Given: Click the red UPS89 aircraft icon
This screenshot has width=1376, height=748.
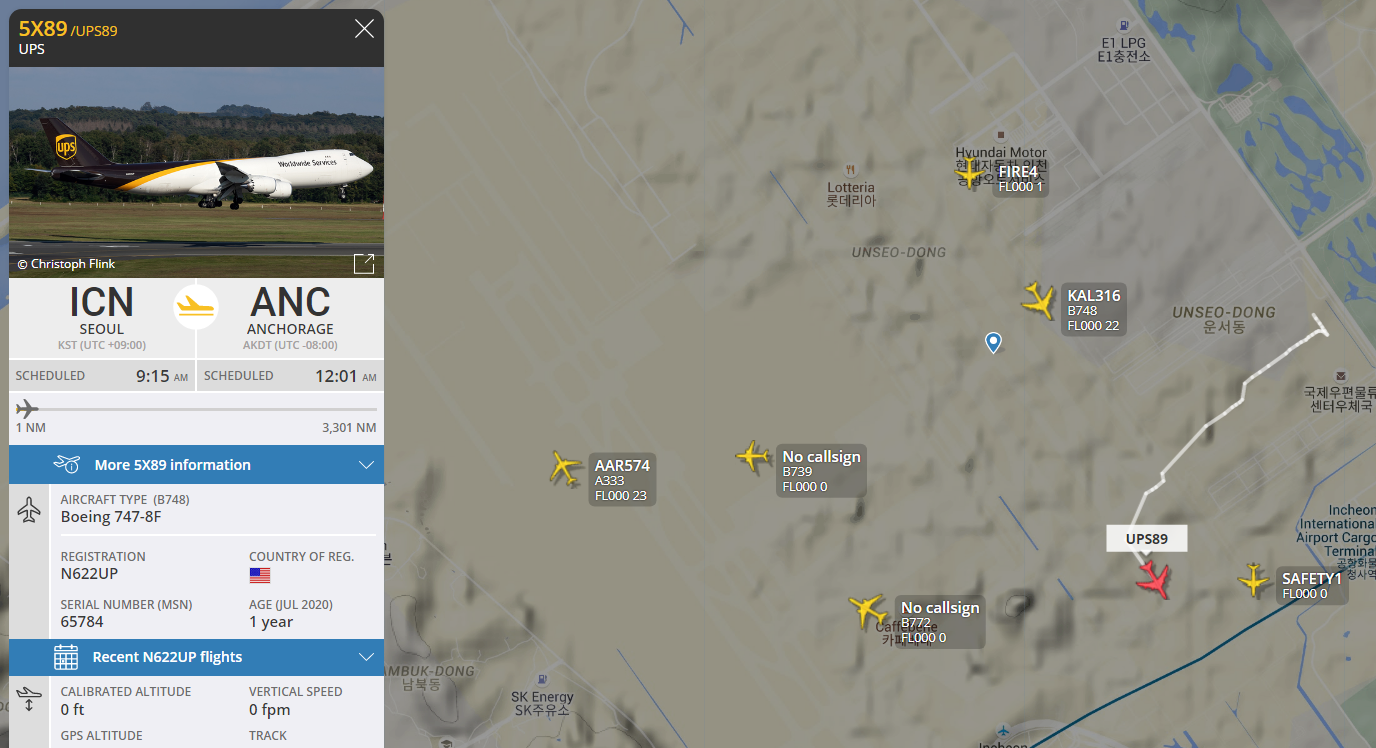Looking at the screenshot, I should click(x=1154, y=579).
